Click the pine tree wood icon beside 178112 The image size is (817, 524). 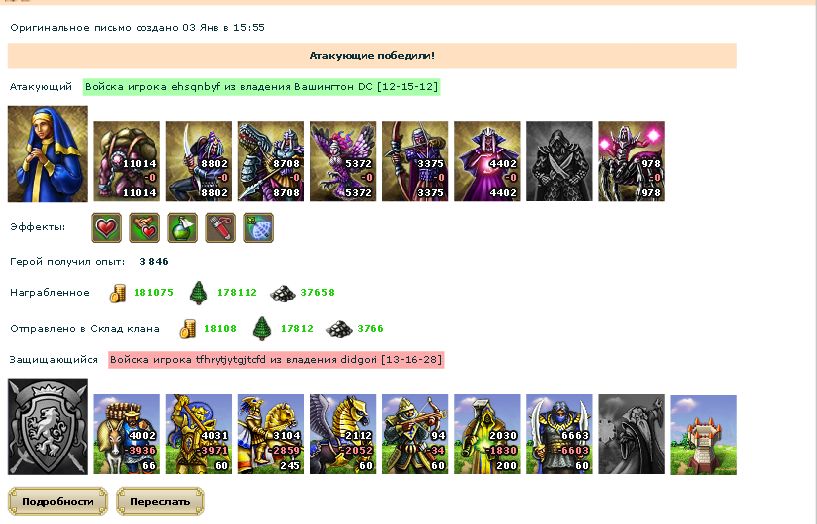(199, 292)
